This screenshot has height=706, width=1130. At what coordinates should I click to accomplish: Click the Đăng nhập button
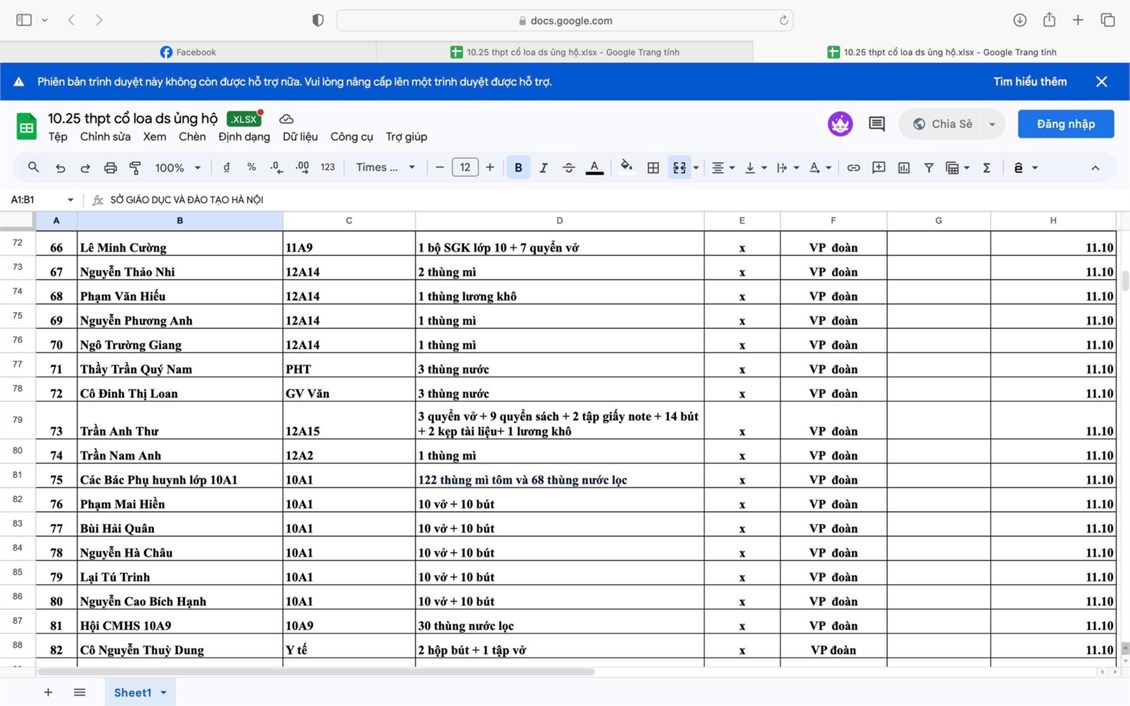pyautogui.click(x=1065, y=124)
